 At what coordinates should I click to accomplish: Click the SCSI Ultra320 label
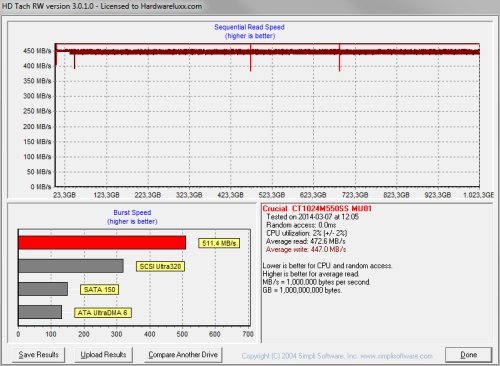[x=160, y=266]
